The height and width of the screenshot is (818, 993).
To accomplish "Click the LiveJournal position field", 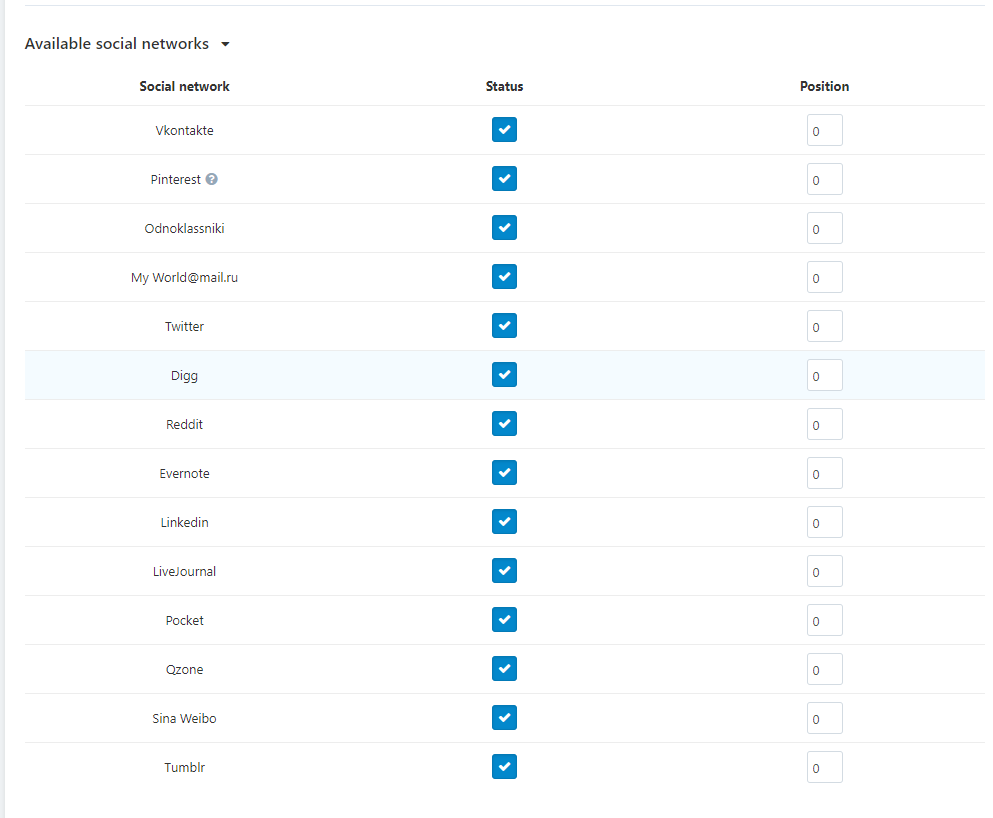I will coord(825,571).
